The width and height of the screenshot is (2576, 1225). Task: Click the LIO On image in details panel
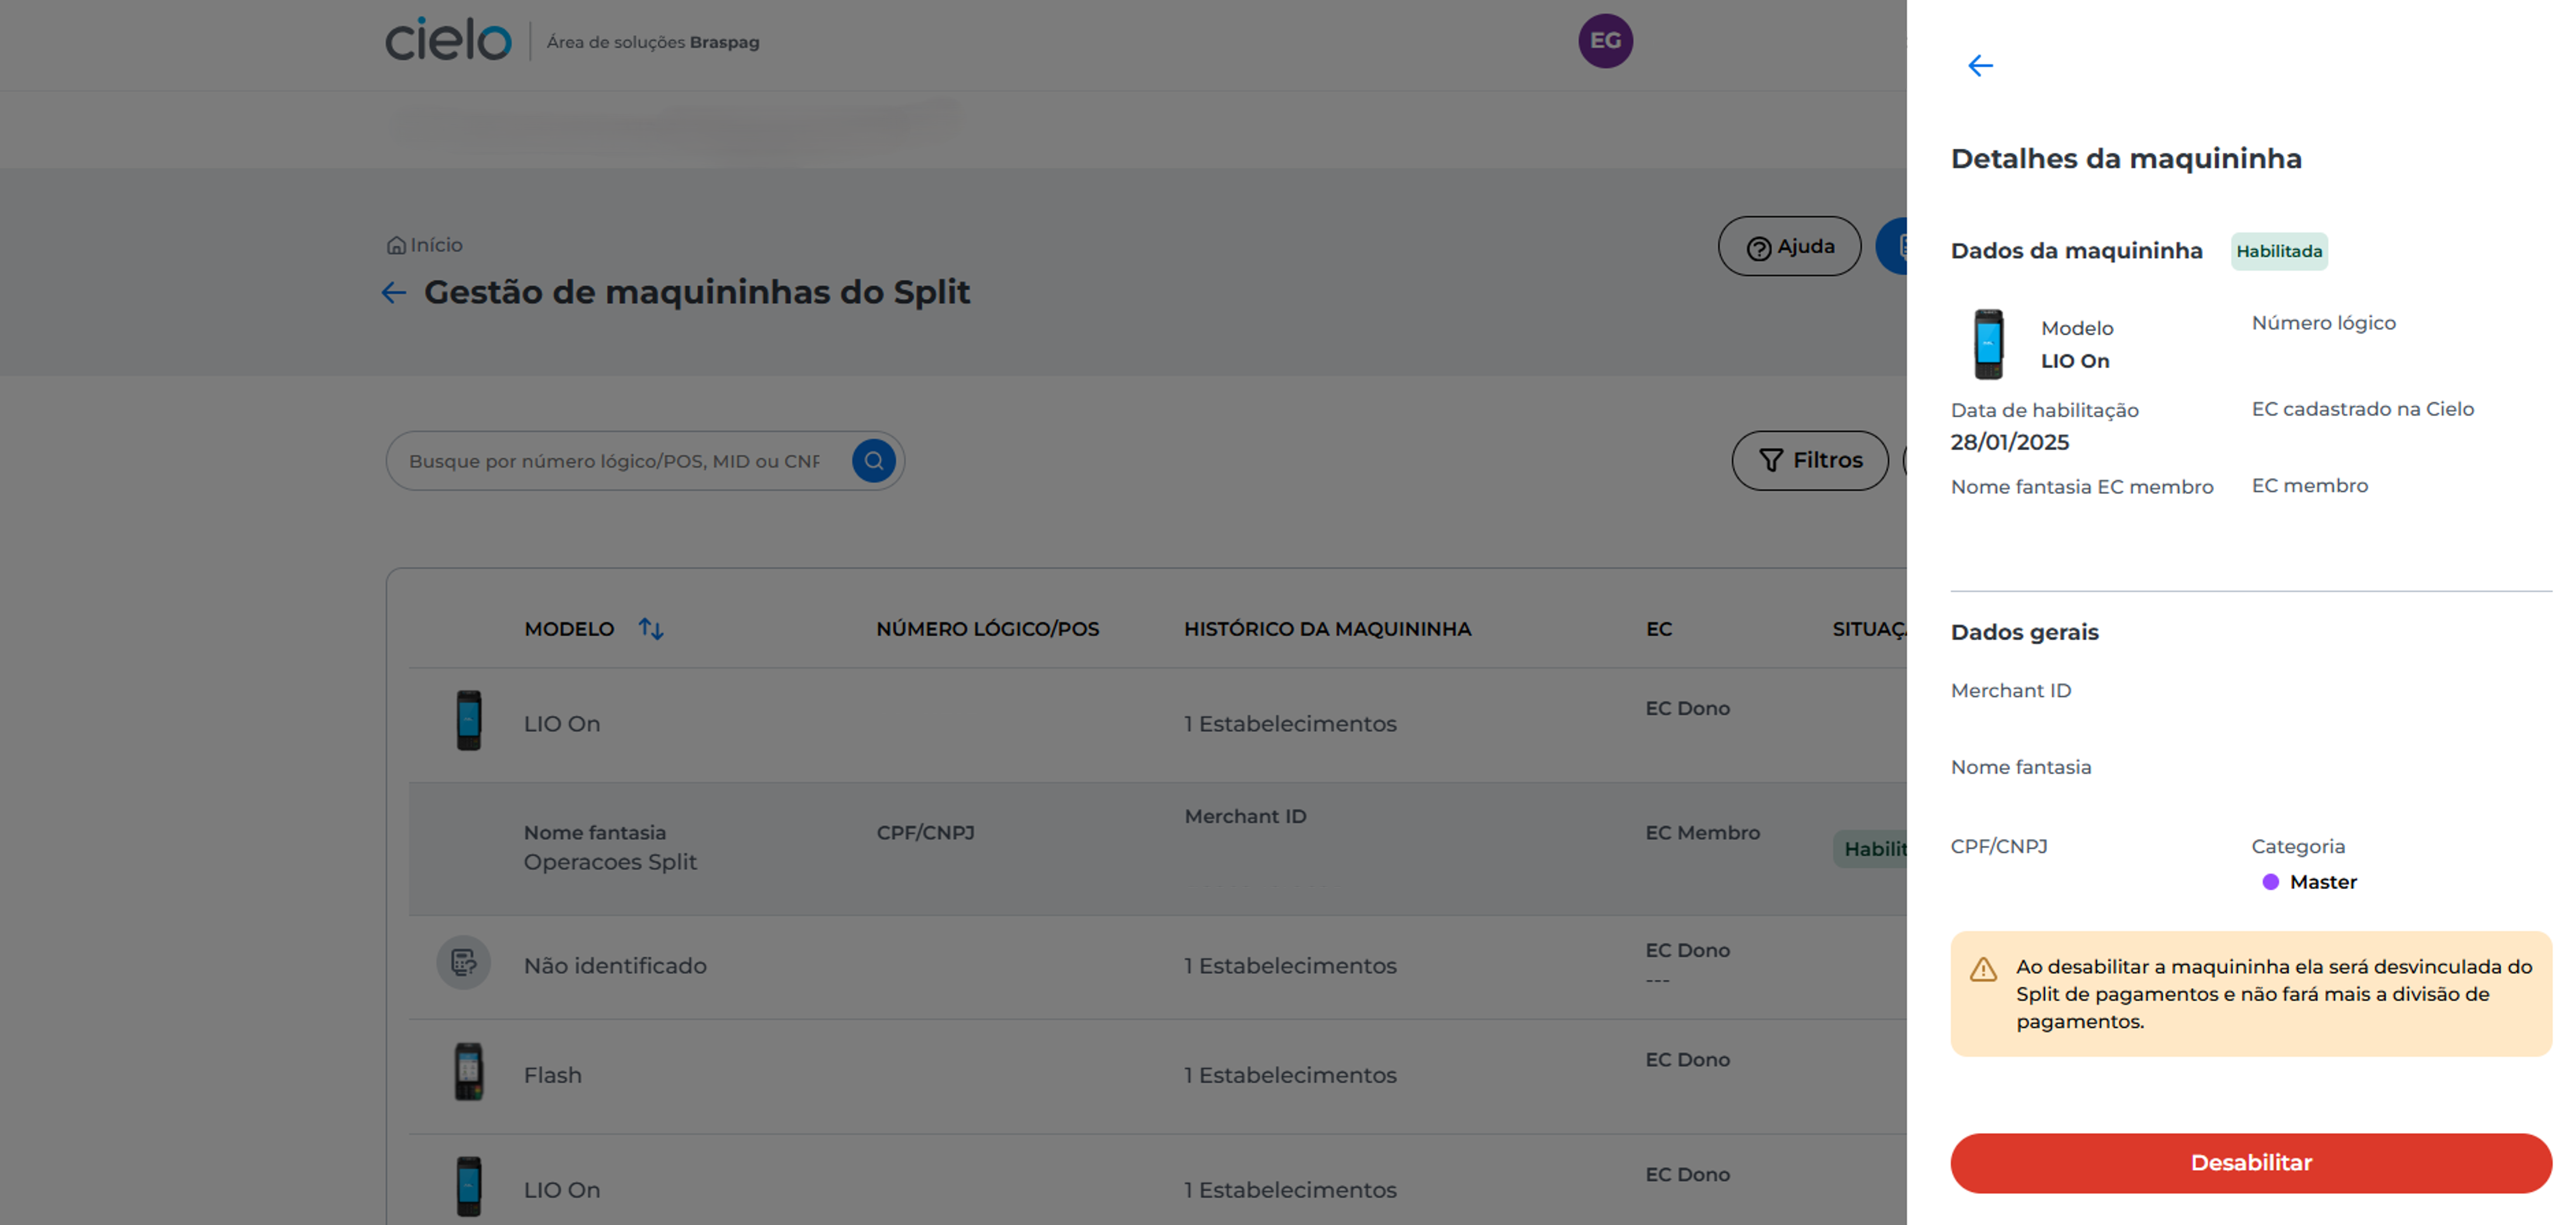point(1988,344)
